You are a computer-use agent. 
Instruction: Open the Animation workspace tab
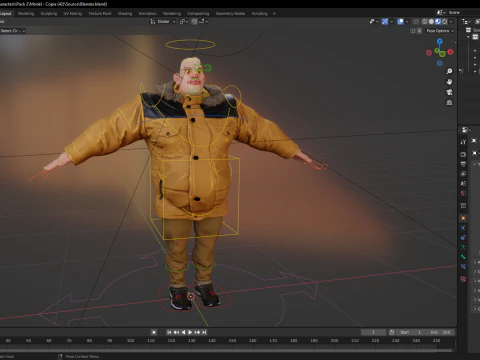147,14
